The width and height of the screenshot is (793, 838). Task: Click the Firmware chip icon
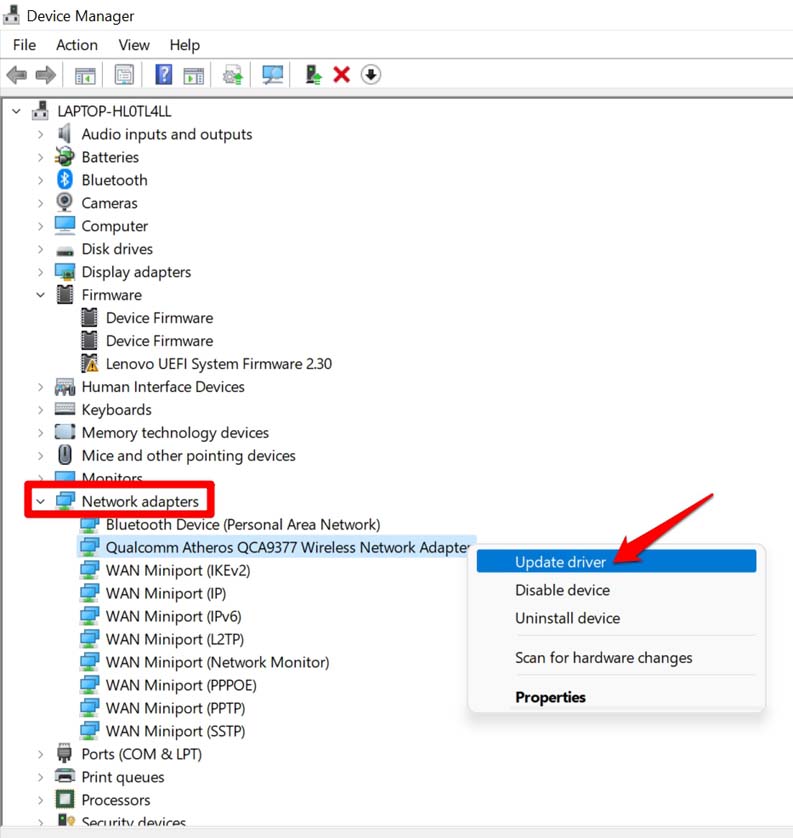(x=65, y=294)
